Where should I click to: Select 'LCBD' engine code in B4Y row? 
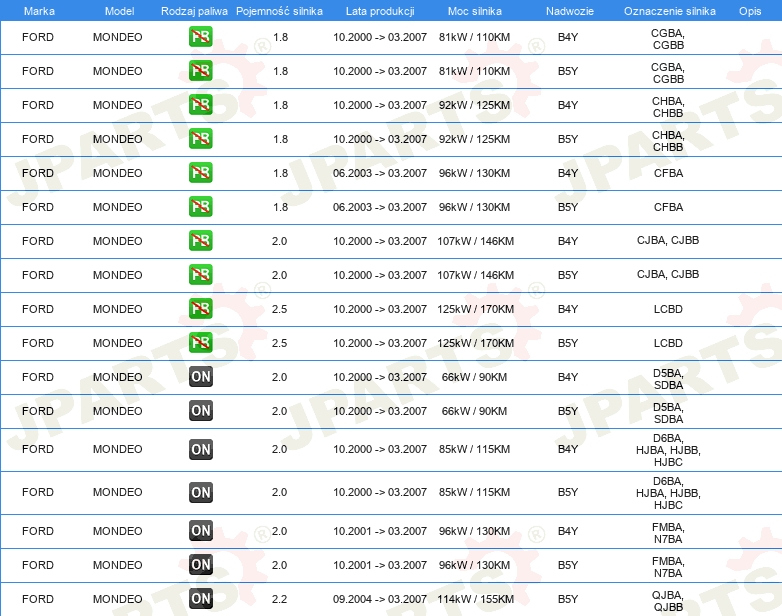[668, 309]
